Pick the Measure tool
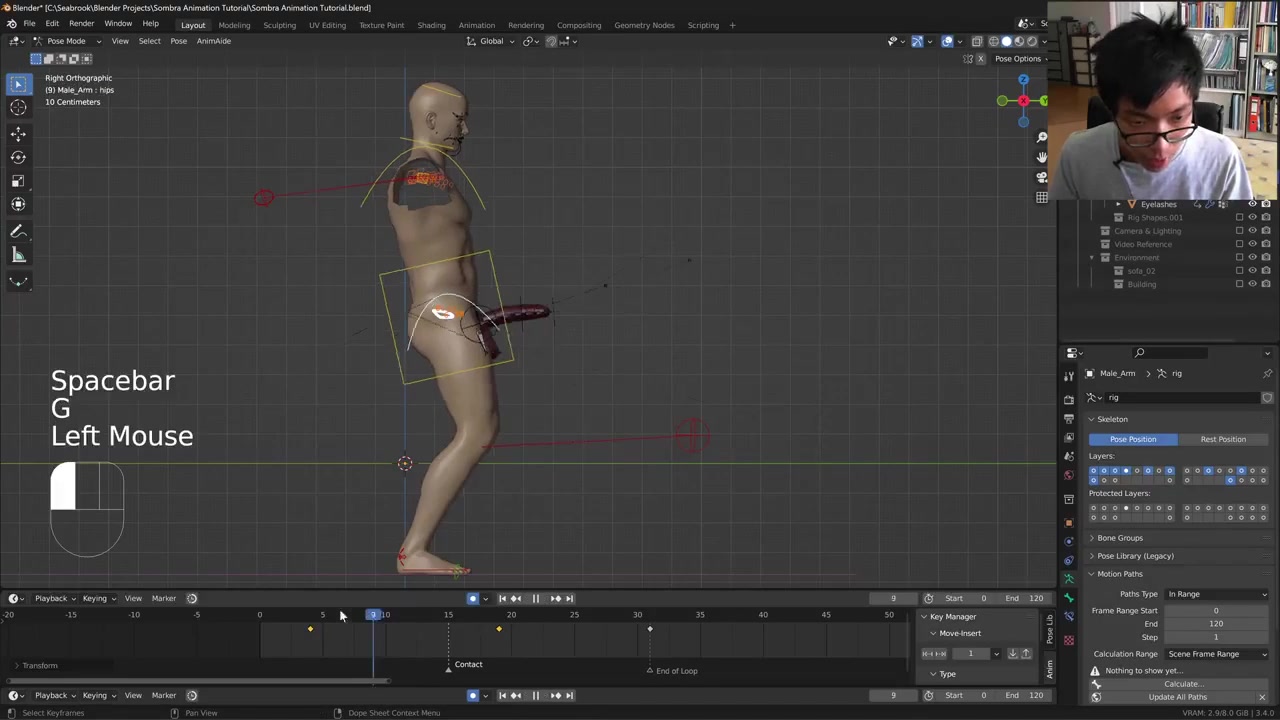Viewport: 1280px width, 720px height. tap(18, 255)
